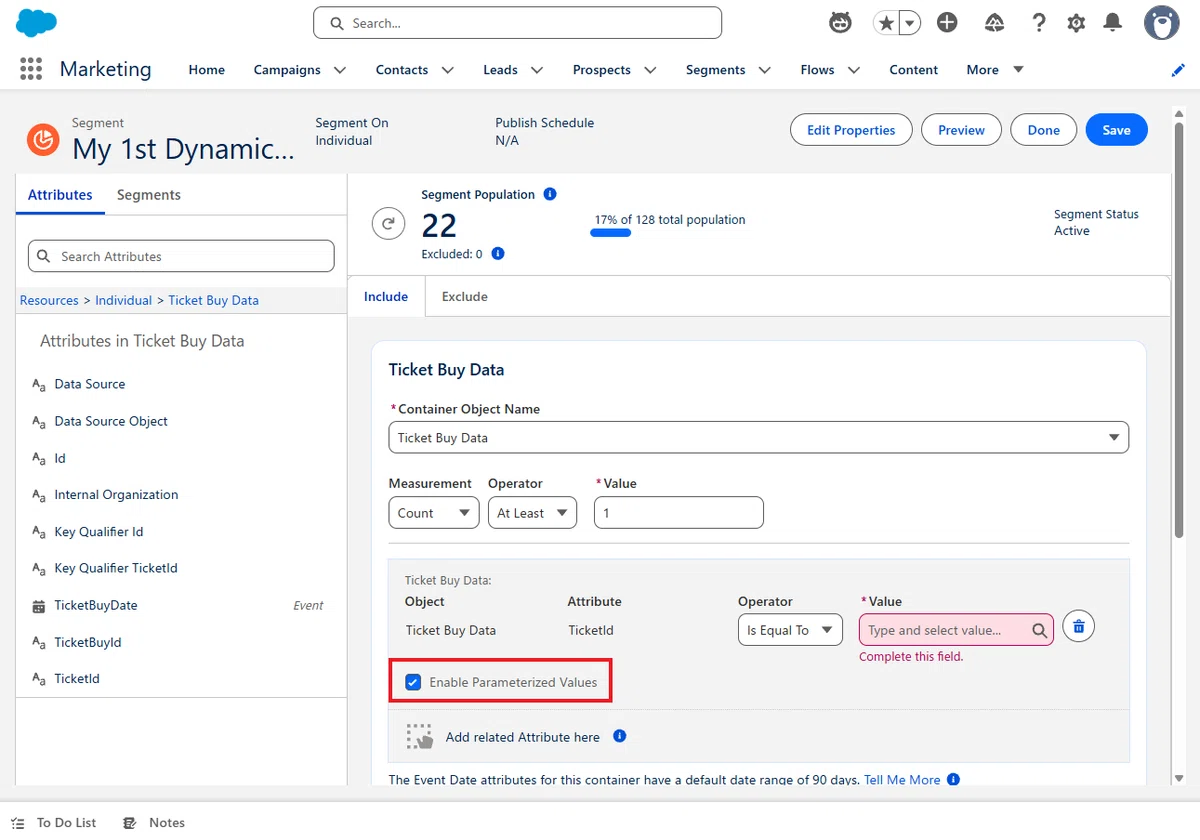Open the At Least operator dropdown
Viewport: 1200px width, 840px height.
point(532,513)
